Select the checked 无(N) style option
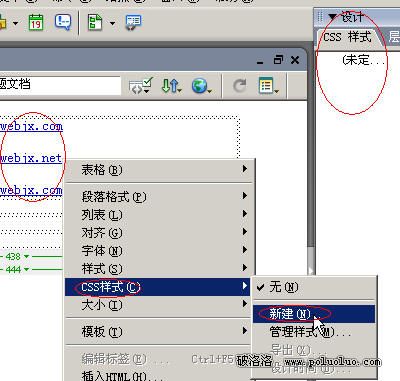The width and height of the screenshot is (400, 381). (x=314, y=287)
